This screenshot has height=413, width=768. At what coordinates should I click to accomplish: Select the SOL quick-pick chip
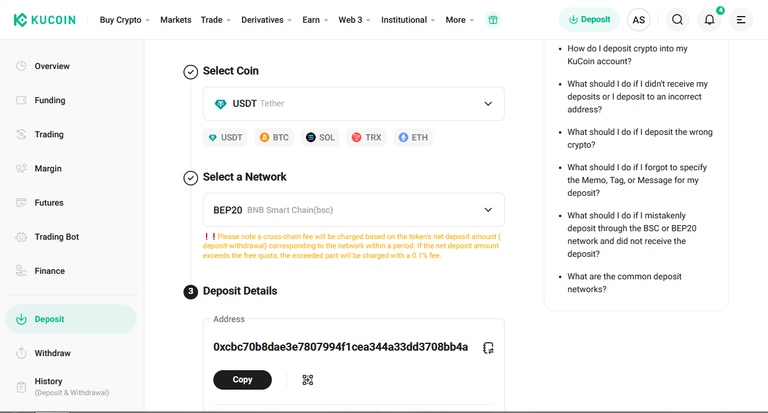320,138
